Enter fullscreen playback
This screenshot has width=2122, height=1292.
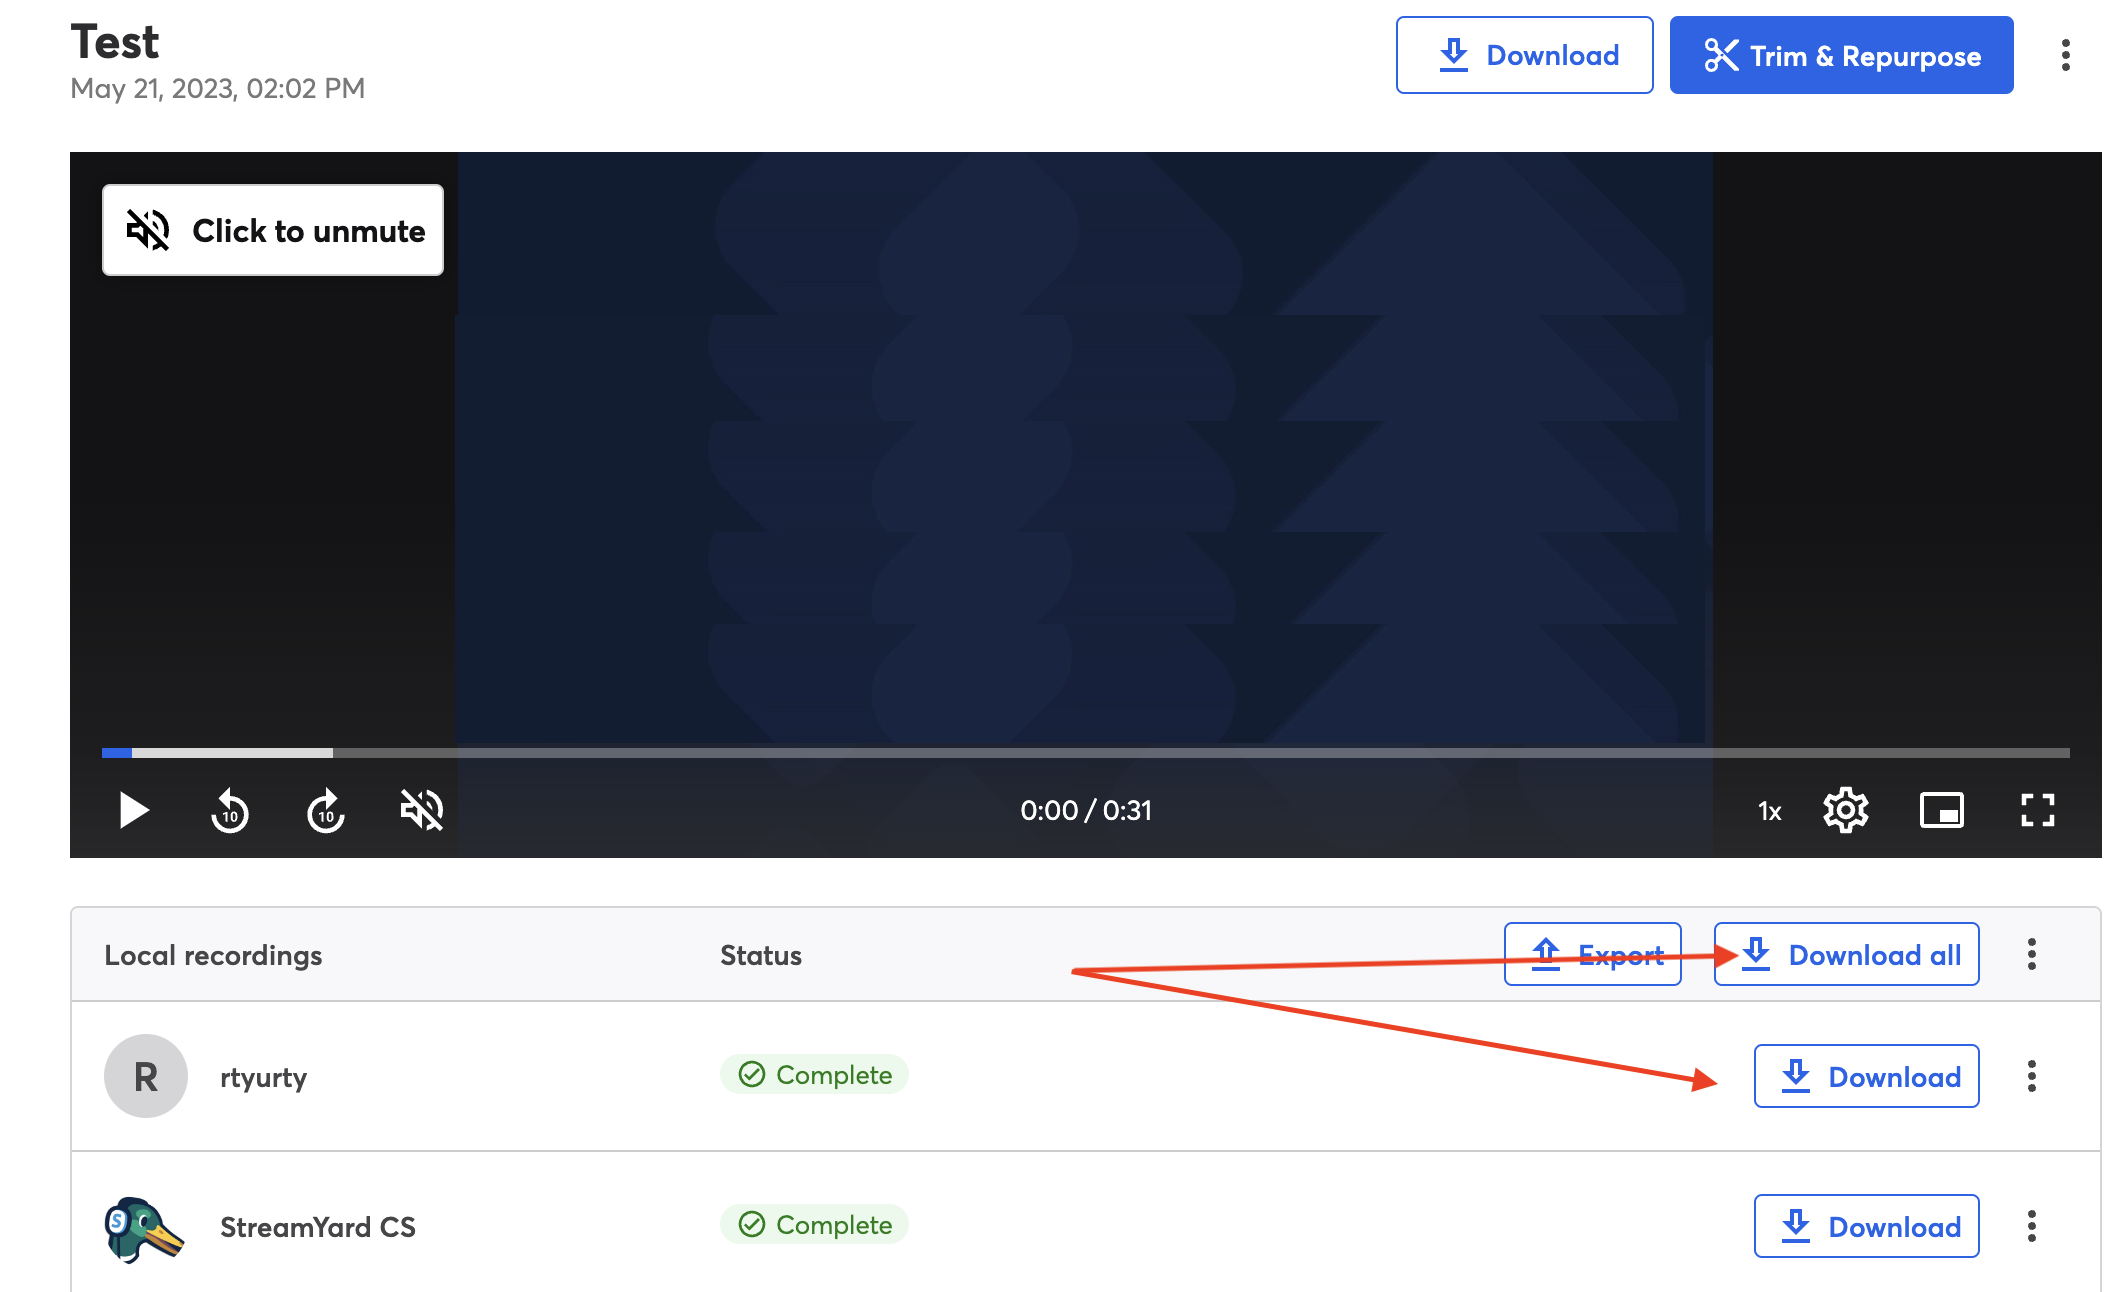tap(2038, 811)
